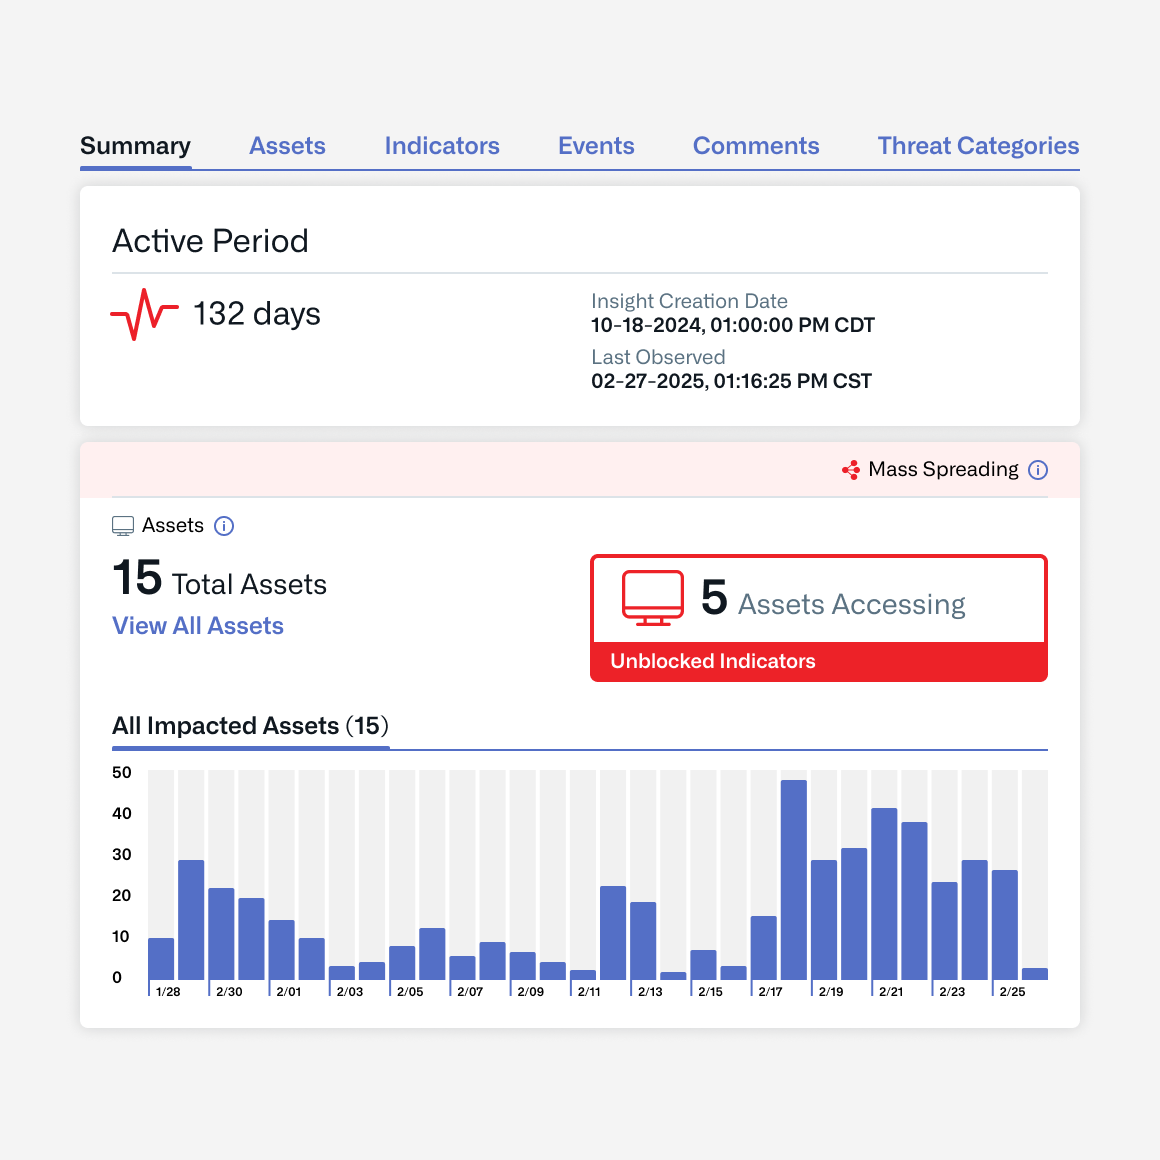Go to the Events tab
The image size is (1160, 1160).
click(x=596, y=146)
